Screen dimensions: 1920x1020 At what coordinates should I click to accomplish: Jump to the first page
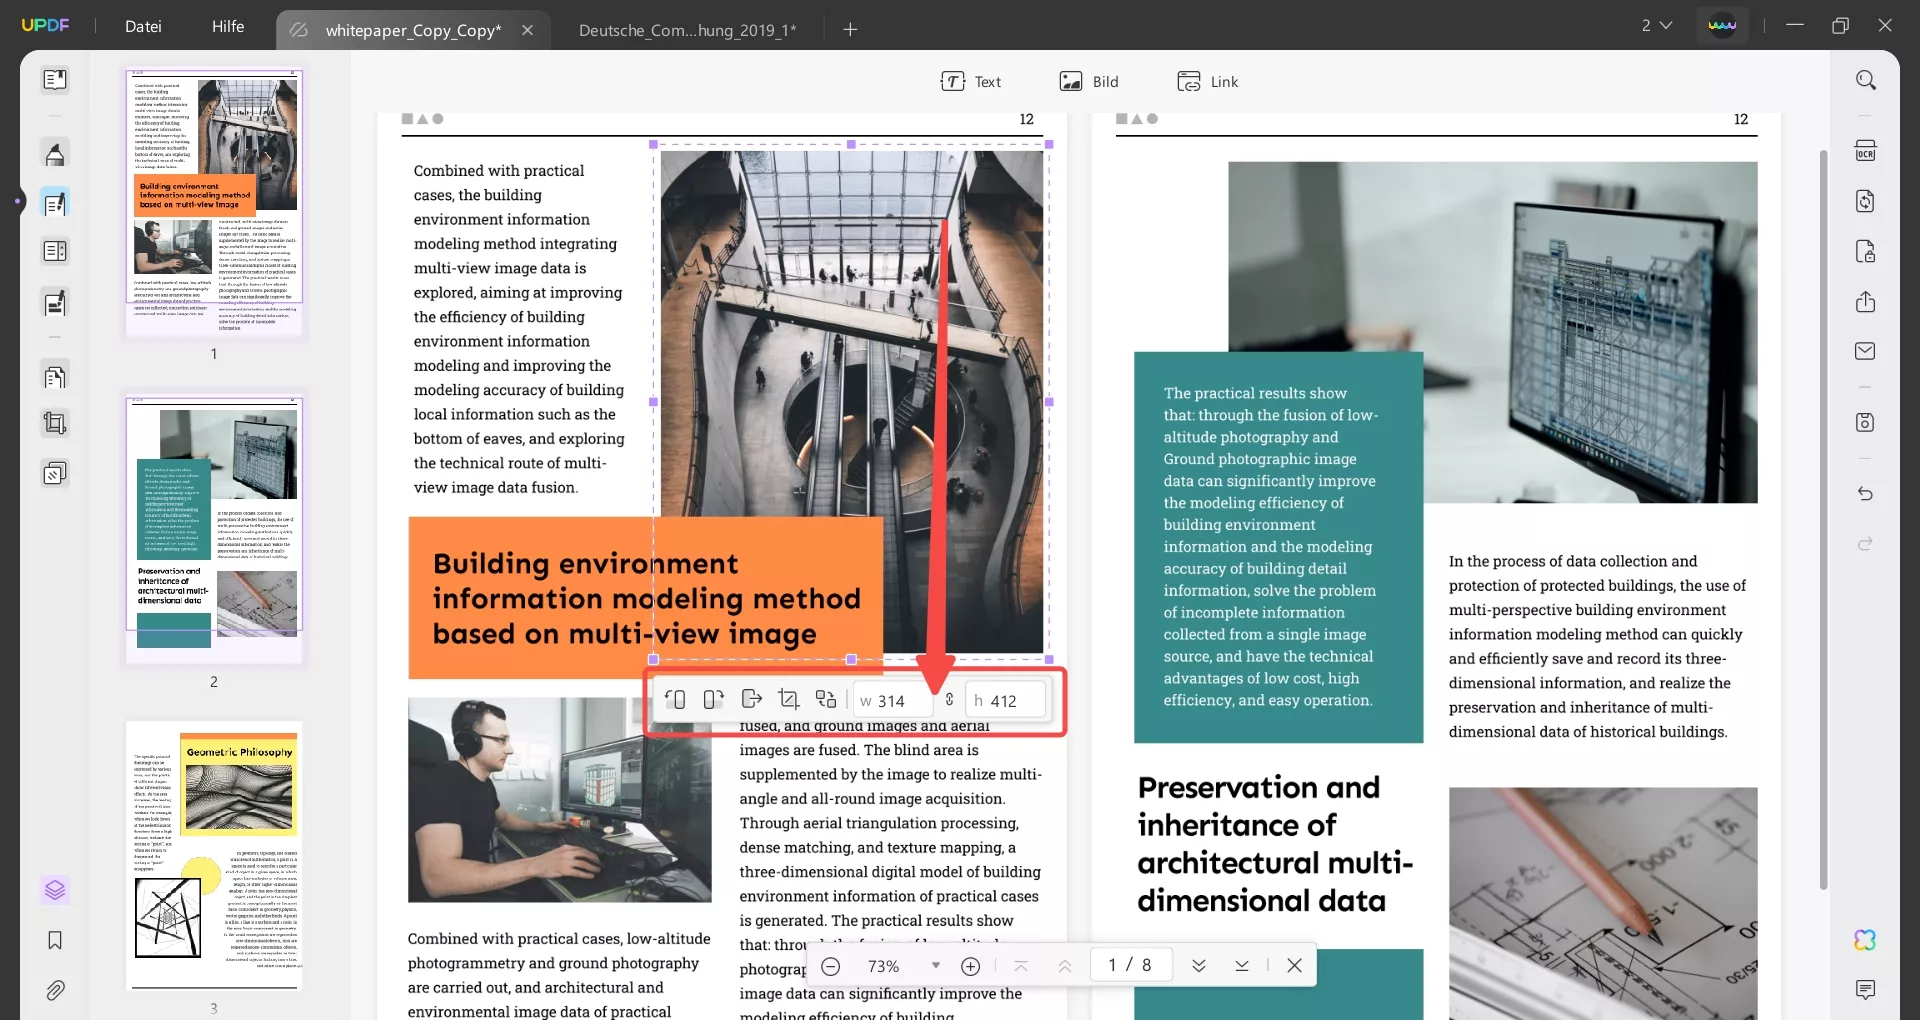click(1021, 966)
